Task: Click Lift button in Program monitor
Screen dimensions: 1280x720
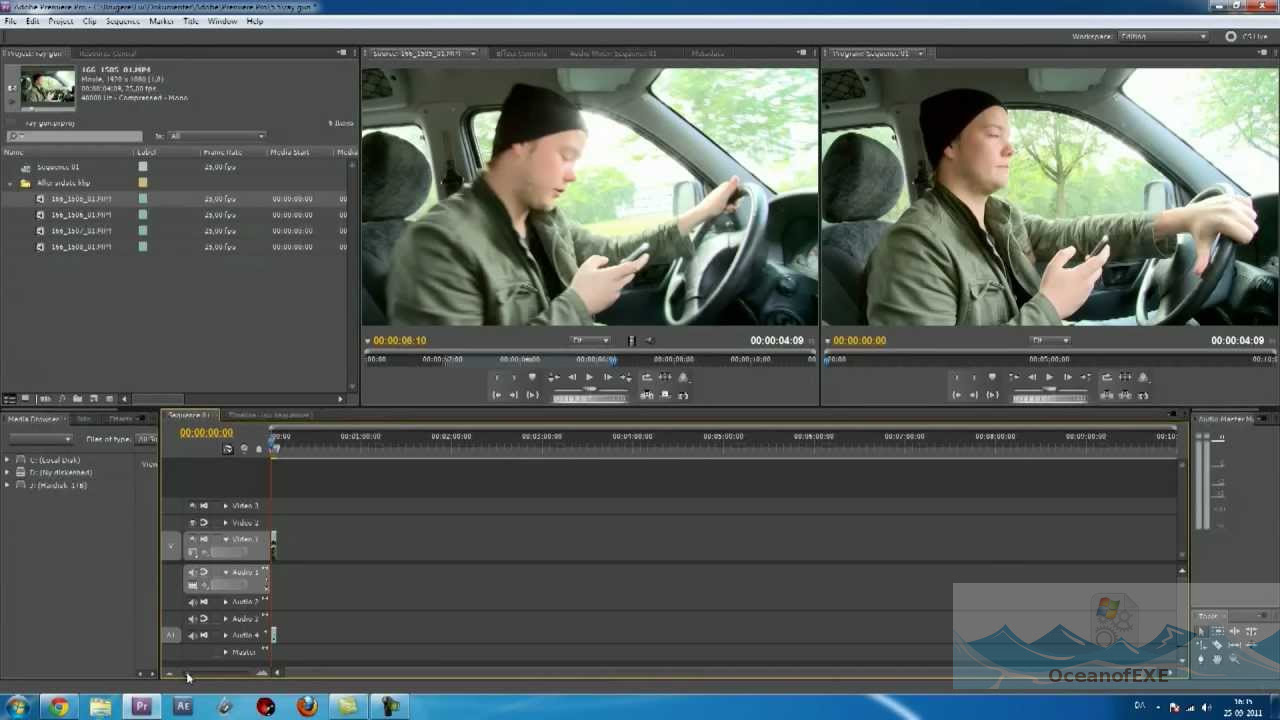Action: point(1107,395)
